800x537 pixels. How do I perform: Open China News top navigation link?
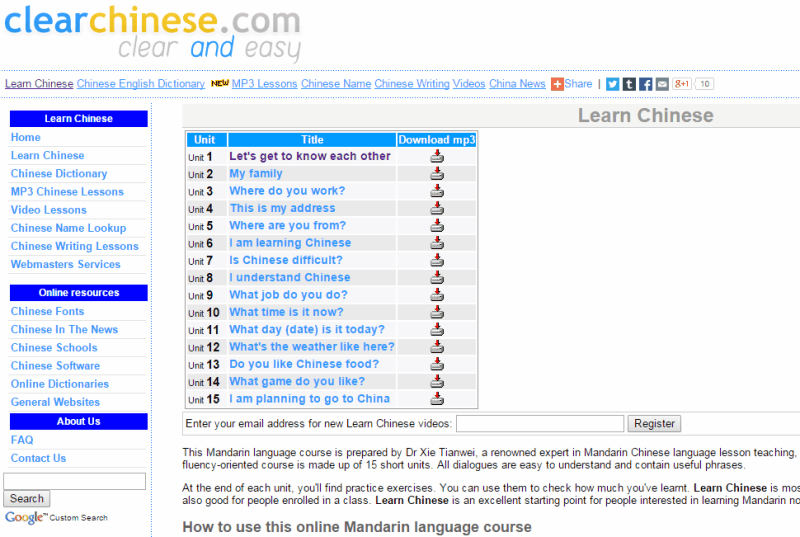tap(517, 84)
